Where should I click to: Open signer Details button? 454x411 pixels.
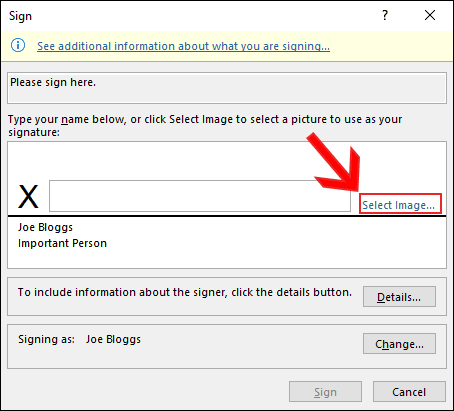[399, 296]
